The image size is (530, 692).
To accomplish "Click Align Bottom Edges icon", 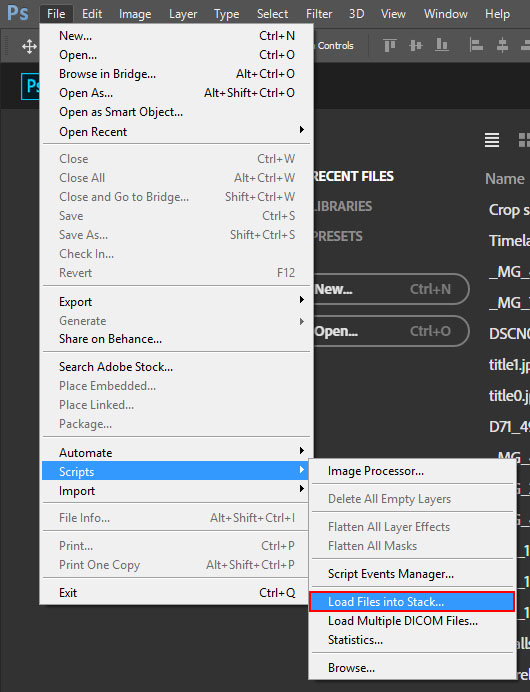I will (x=442, y=45).
